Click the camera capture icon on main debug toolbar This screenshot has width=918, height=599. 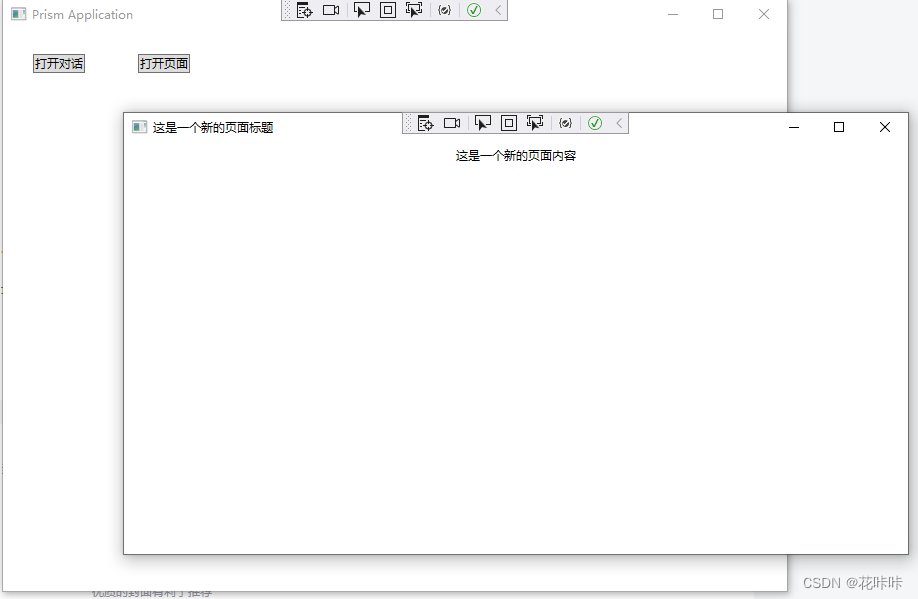tap(331, 10)
